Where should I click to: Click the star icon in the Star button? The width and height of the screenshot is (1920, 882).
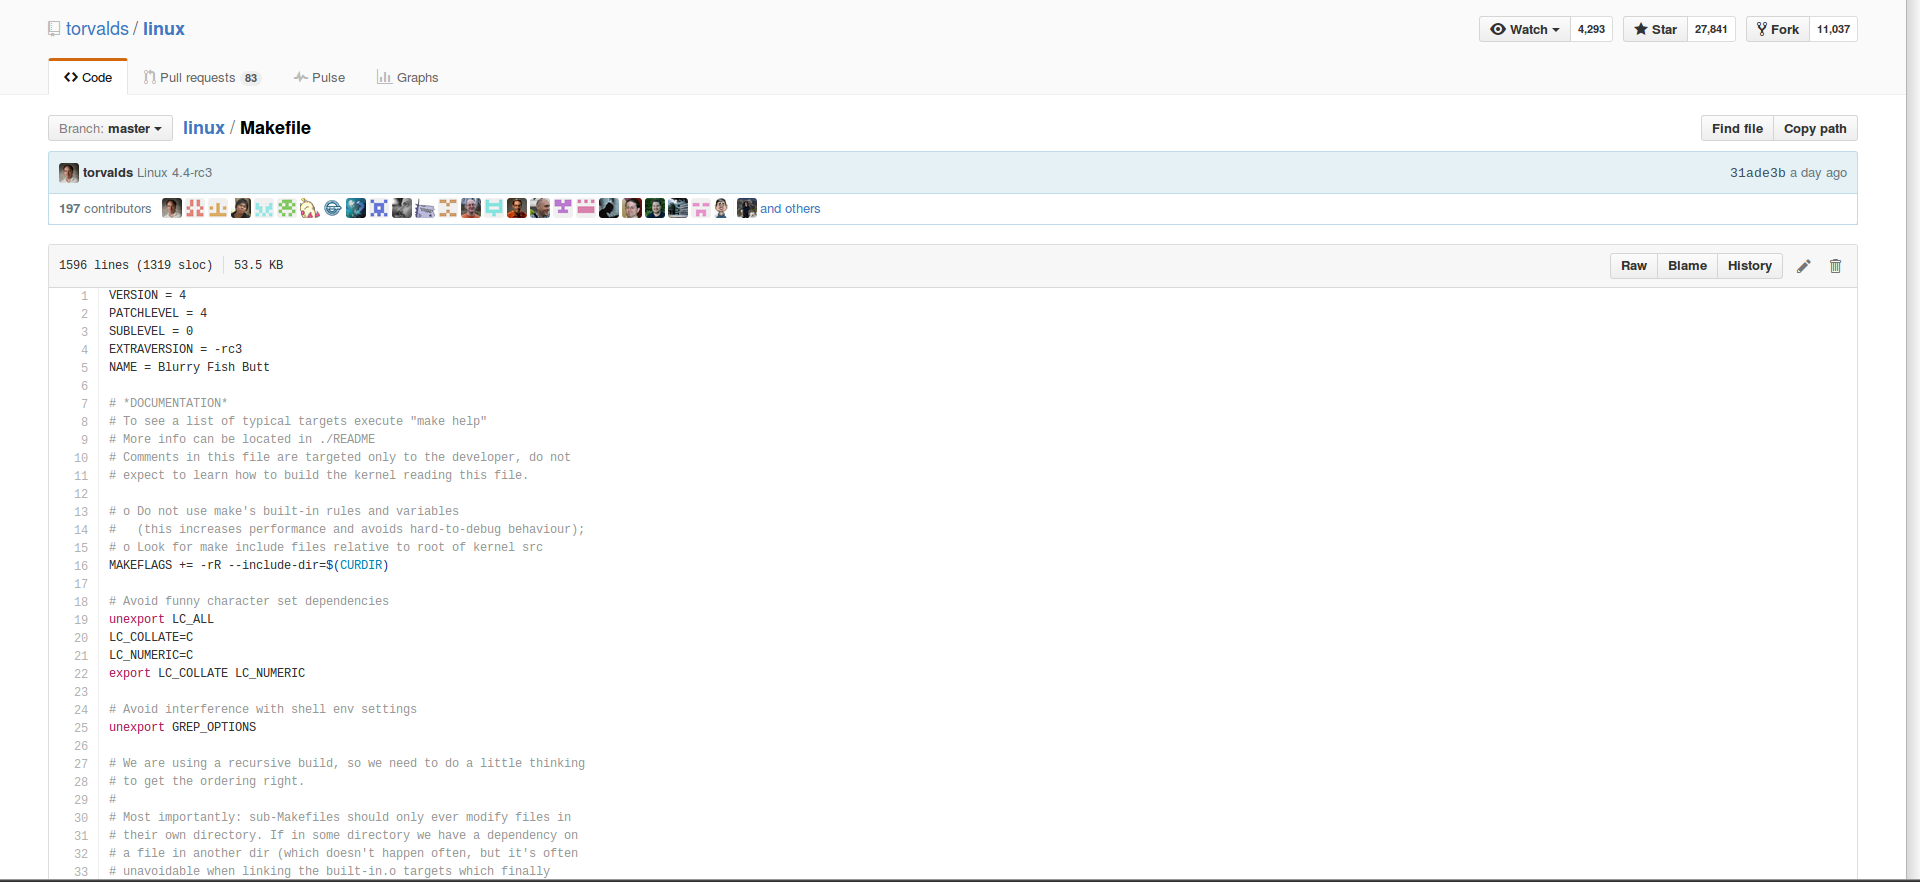[x=1641, y=29]
